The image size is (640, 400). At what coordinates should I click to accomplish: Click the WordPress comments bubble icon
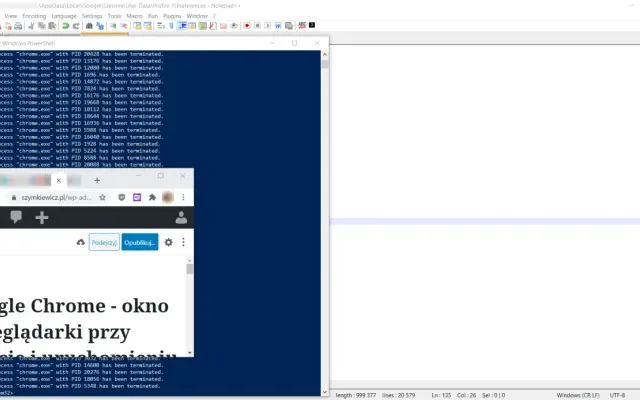[16, 217]
